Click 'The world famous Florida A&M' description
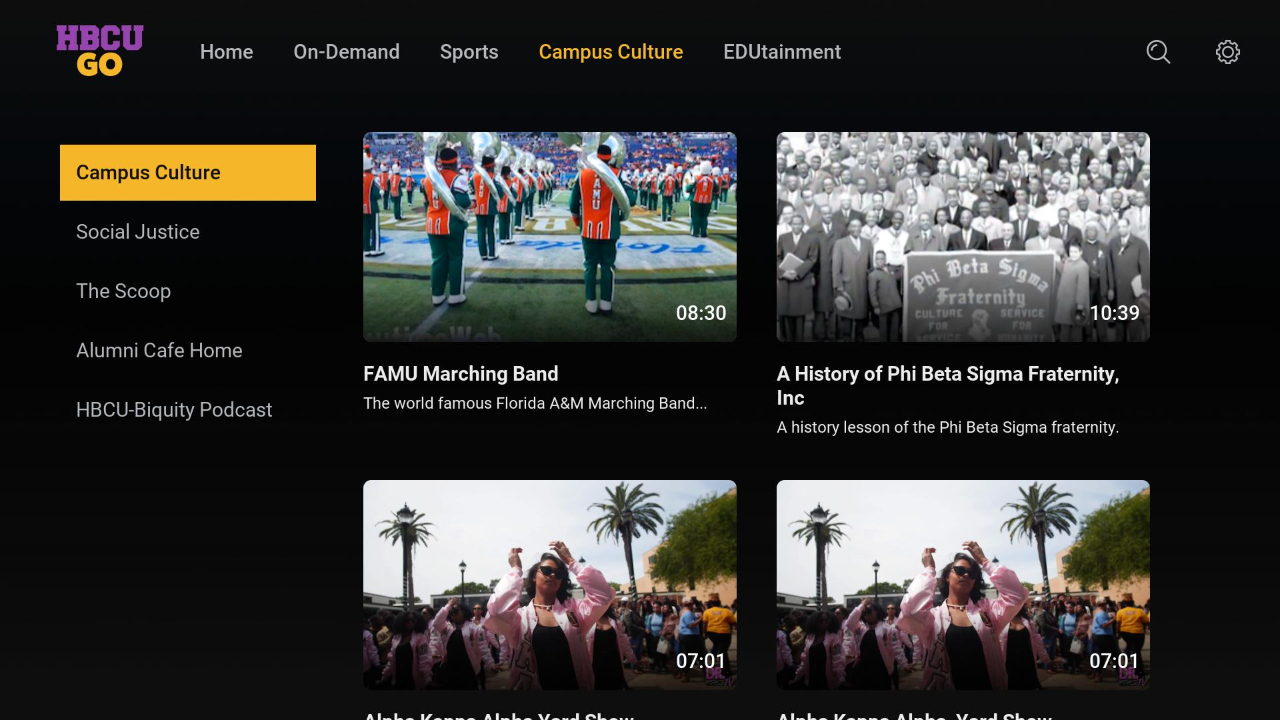This screenshot has height=720, width=1280. point(535,404)
